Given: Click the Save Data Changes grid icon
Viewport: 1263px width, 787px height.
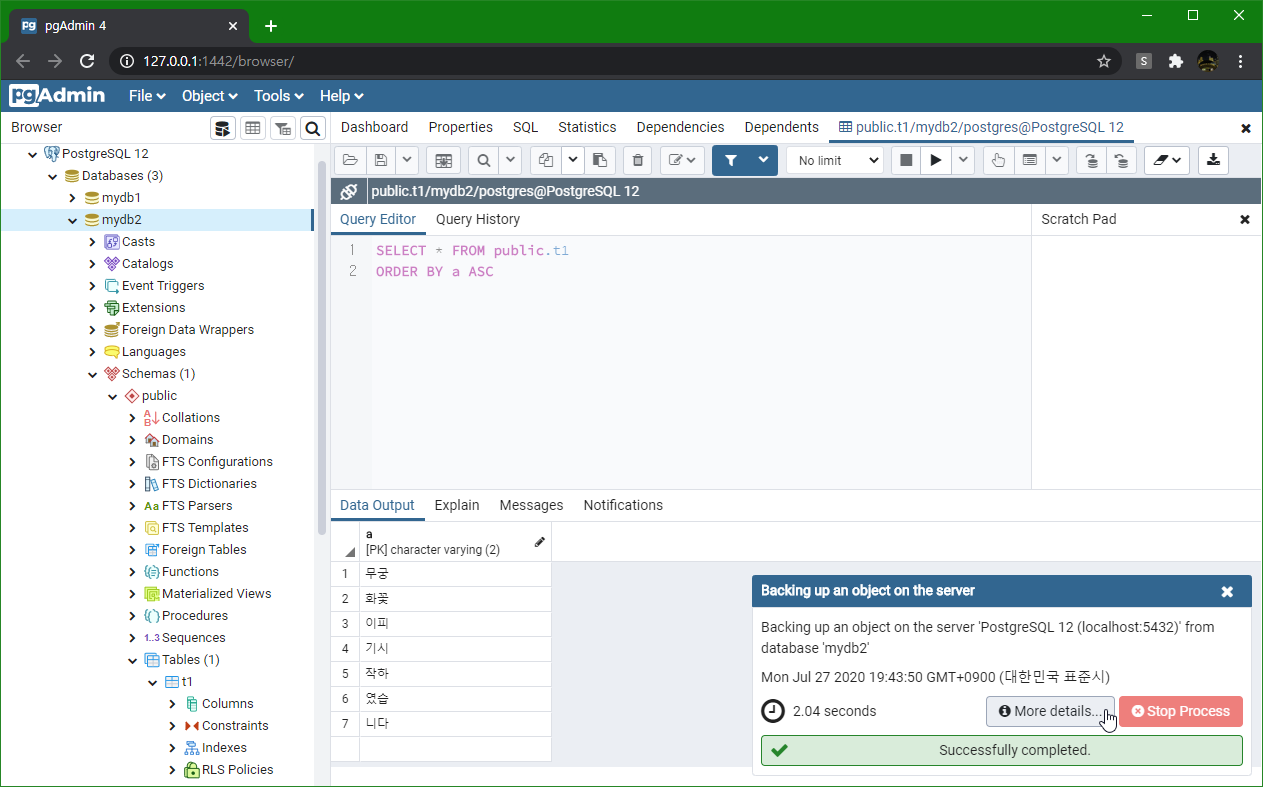Looking at the screenshot, I should (x=443, y=160).
